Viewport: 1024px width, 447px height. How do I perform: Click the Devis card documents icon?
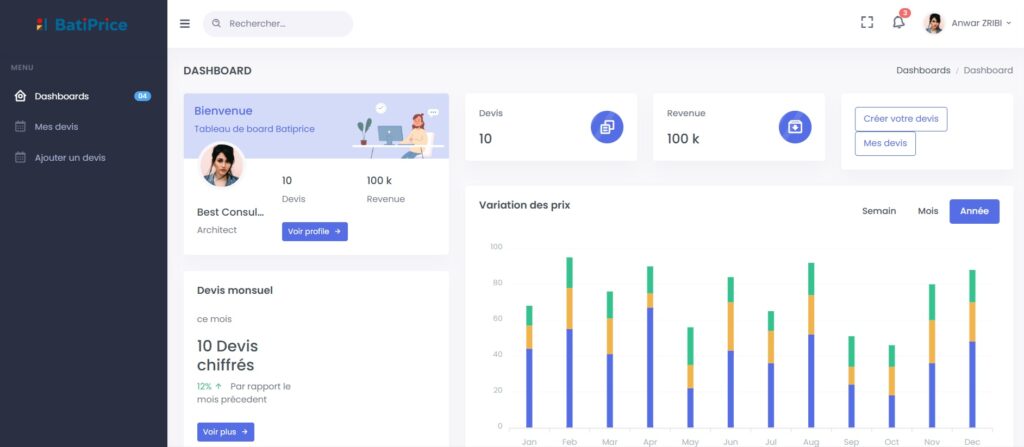(x=606, y=127)
